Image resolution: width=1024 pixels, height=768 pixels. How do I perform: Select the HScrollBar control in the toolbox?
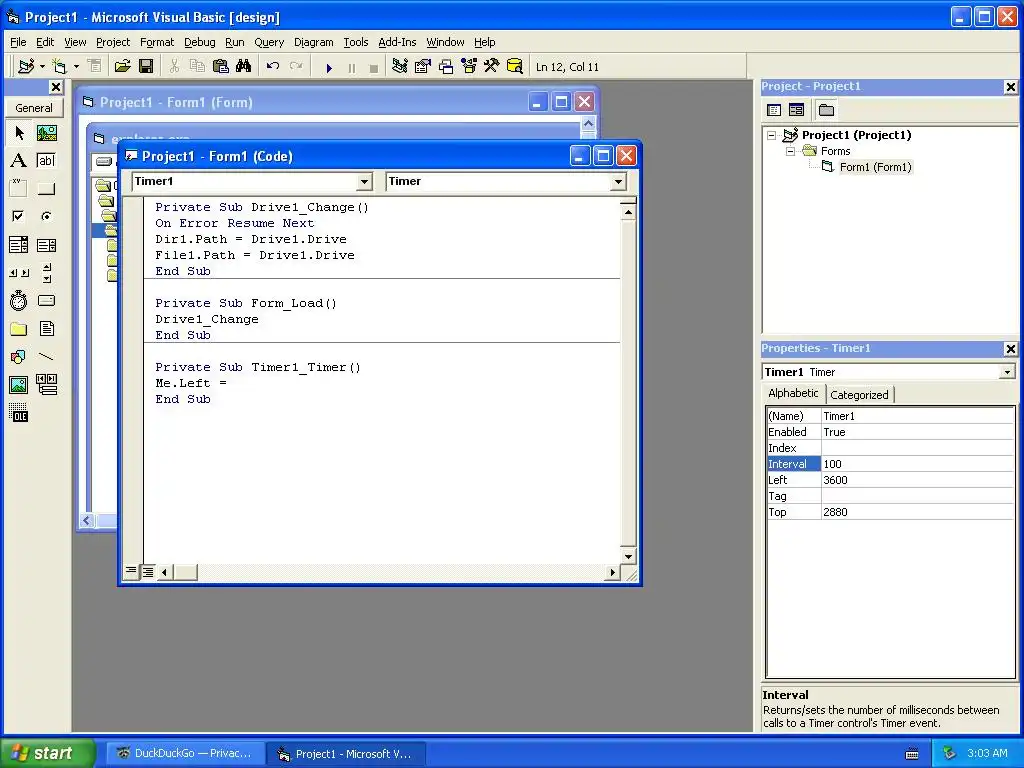[x=19, y=273]
